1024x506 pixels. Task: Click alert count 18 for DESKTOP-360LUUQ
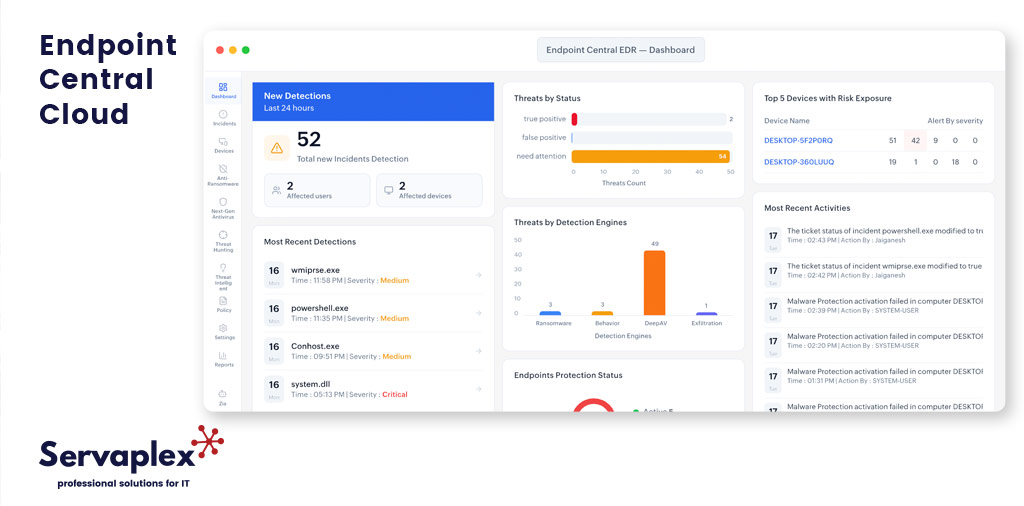pyautogui.click(x=955, y=162)
